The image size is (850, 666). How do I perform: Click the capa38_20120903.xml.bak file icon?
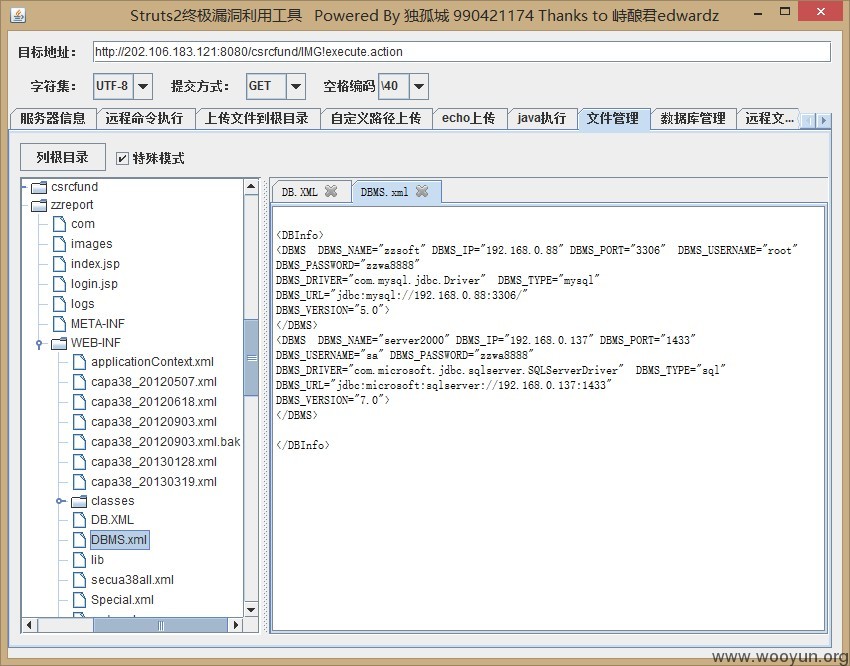[79, 442]
